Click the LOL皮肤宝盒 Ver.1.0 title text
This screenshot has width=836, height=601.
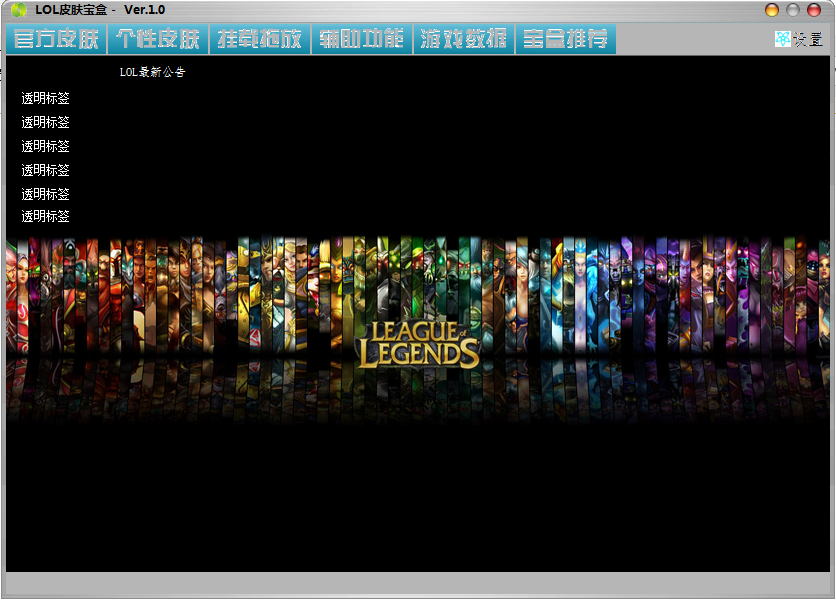(100, 10)
